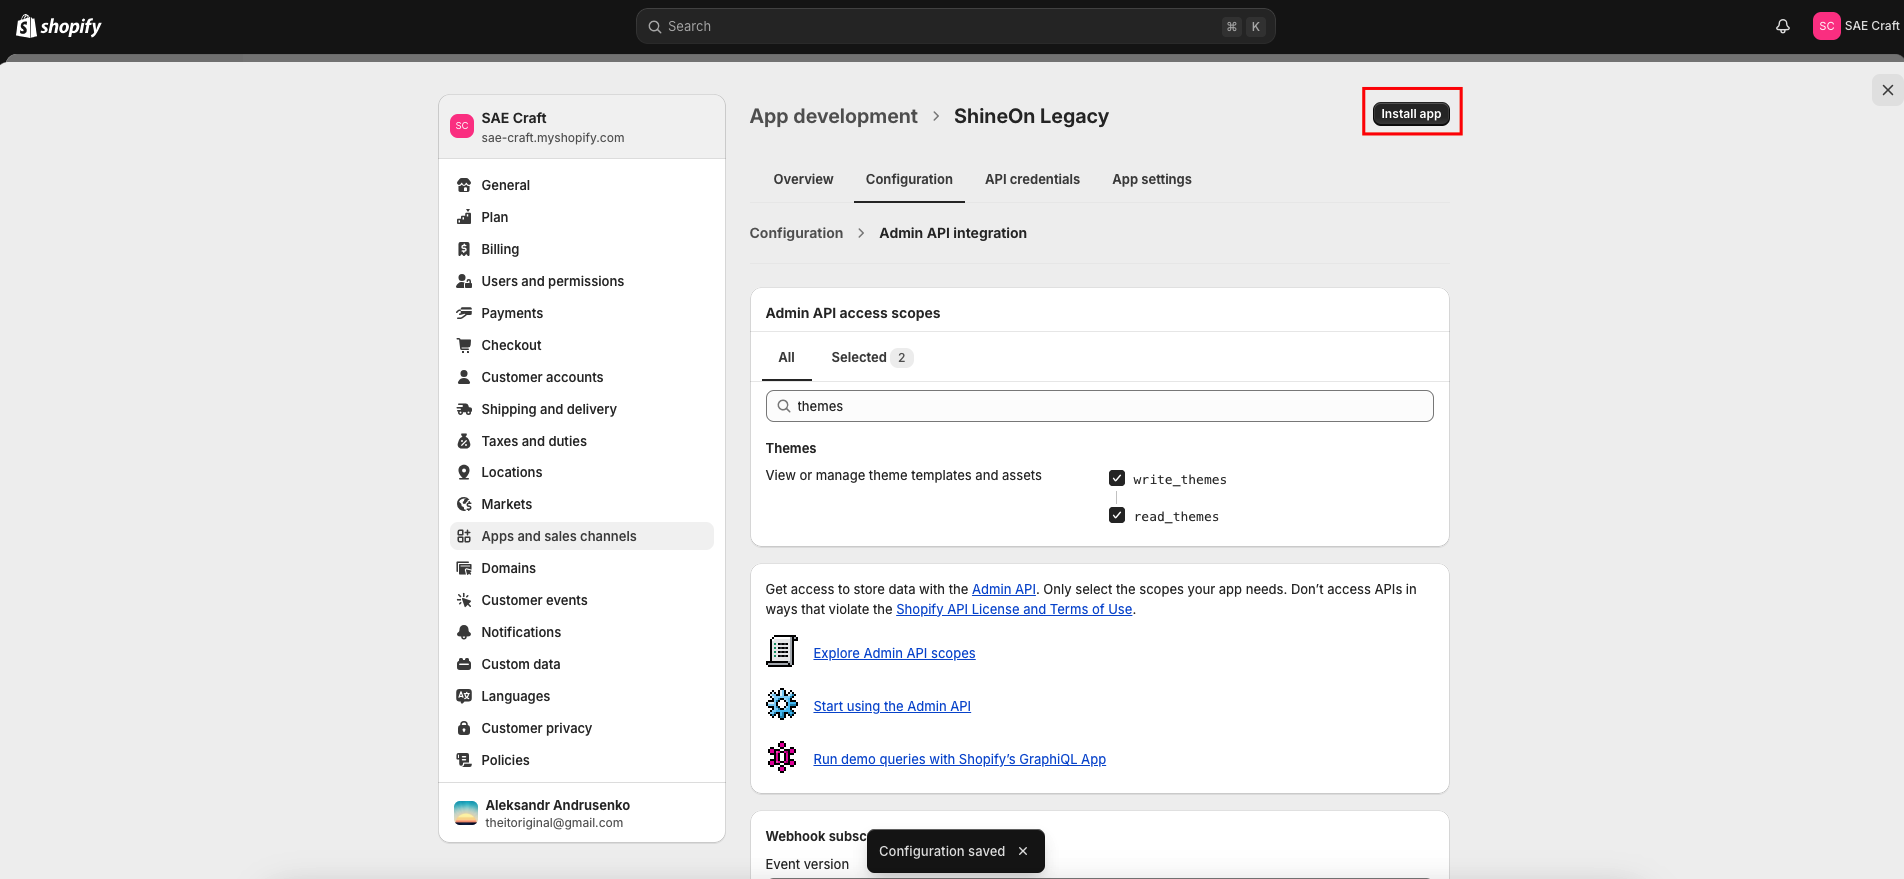Click the Apps and sales channels icon
Screen dimensions: 1904x879
pyautogui.click(x=464, y=536)
